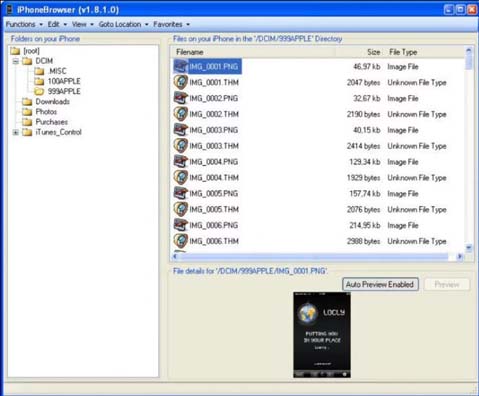
Task: Select the IMG_0001.PNG image file icon
Action: [x=181, y=66]
